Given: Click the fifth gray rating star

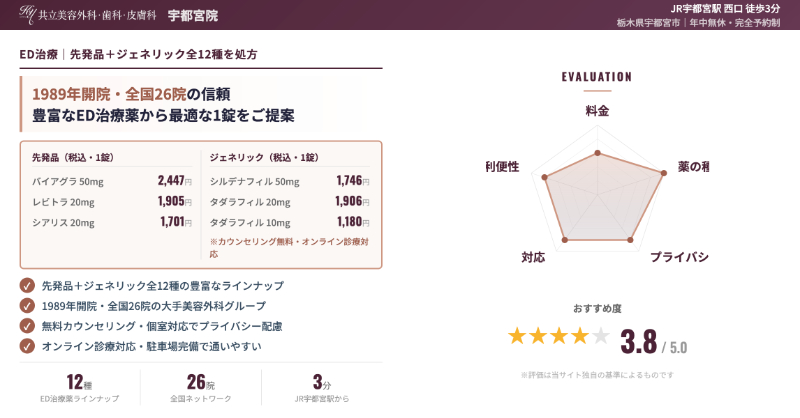Looking at the screenshot, I should click(601, 336).
